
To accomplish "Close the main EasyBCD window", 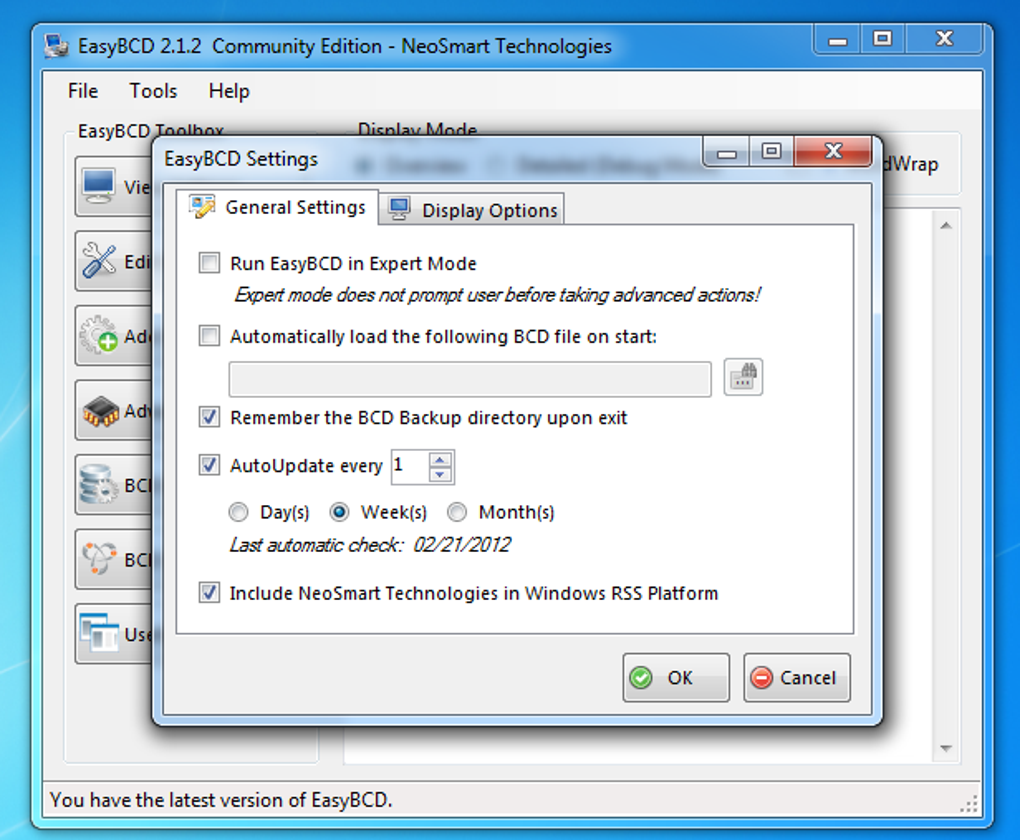I will click(x=944, y=40).
